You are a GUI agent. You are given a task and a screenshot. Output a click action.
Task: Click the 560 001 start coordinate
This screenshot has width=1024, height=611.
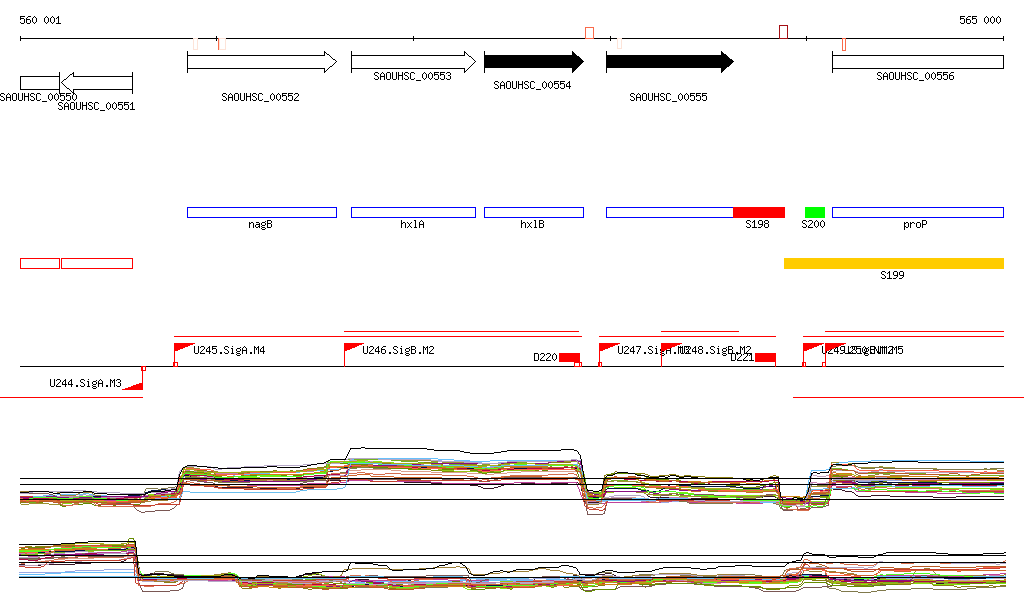pos(40,20)
